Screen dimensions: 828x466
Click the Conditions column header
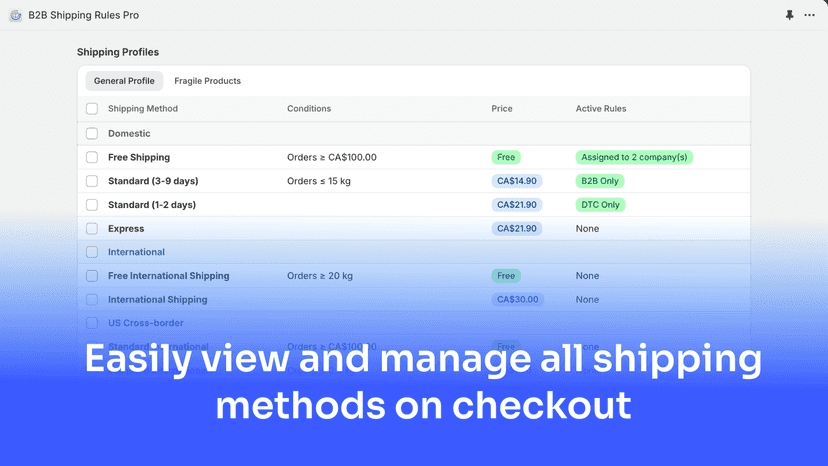click(309, 109)
